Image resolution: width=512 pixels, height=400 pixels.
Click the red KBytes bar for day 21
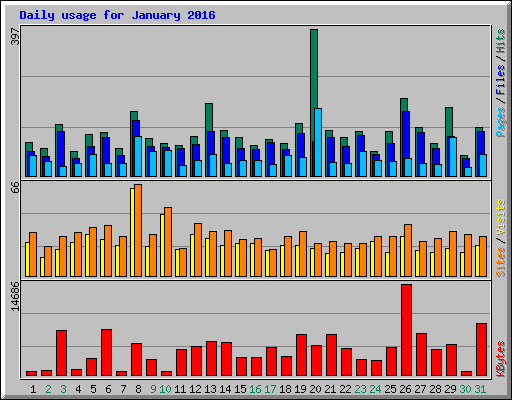pyautogui.click(x=331, y=355)
